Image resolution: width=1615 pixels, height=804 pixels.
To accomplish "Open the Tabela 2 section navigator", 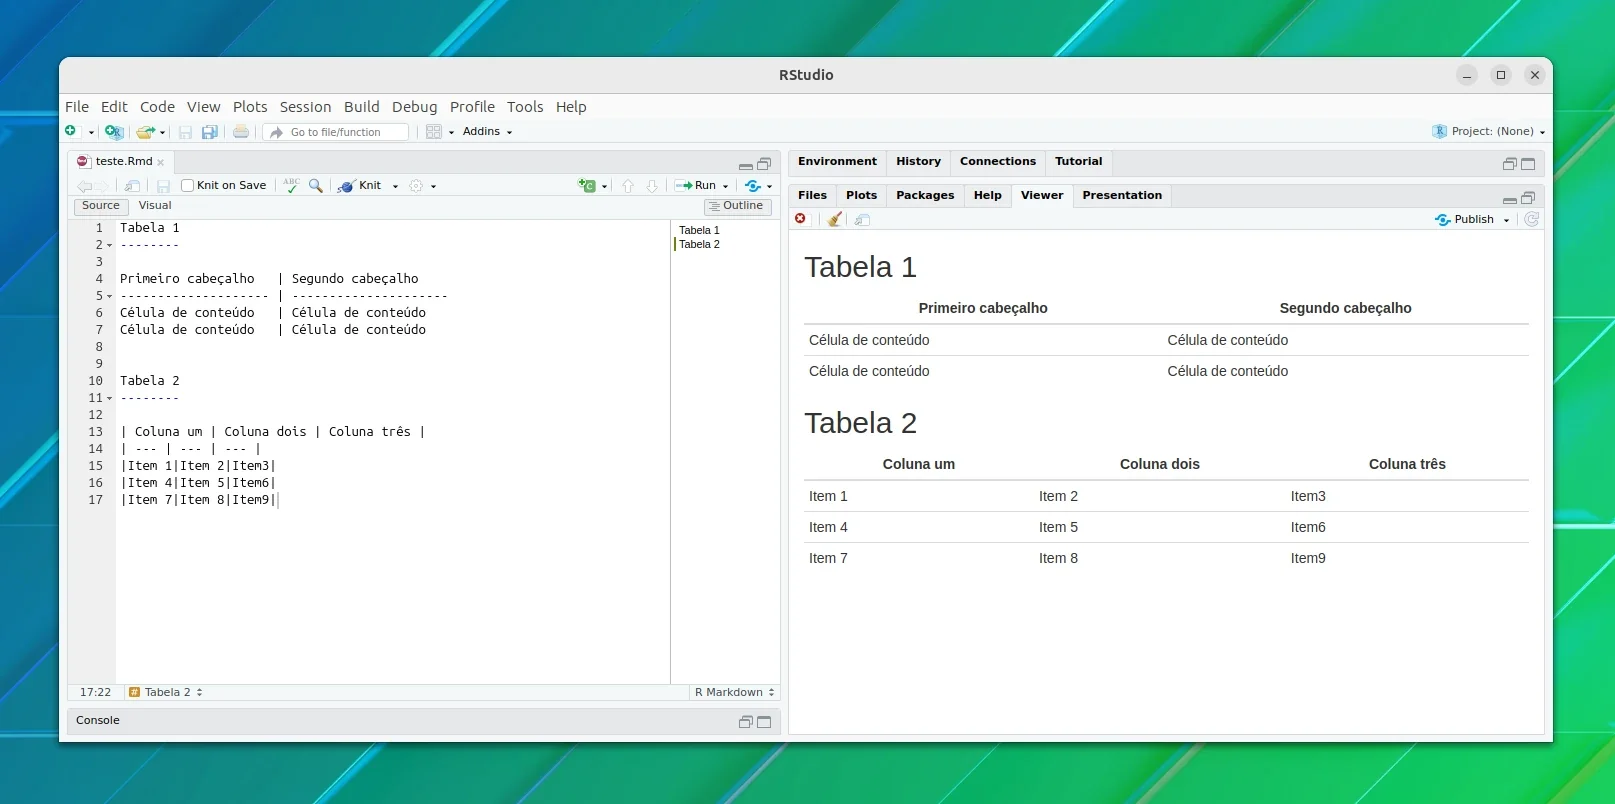I will pyautogui.click(x=166, y=692).
